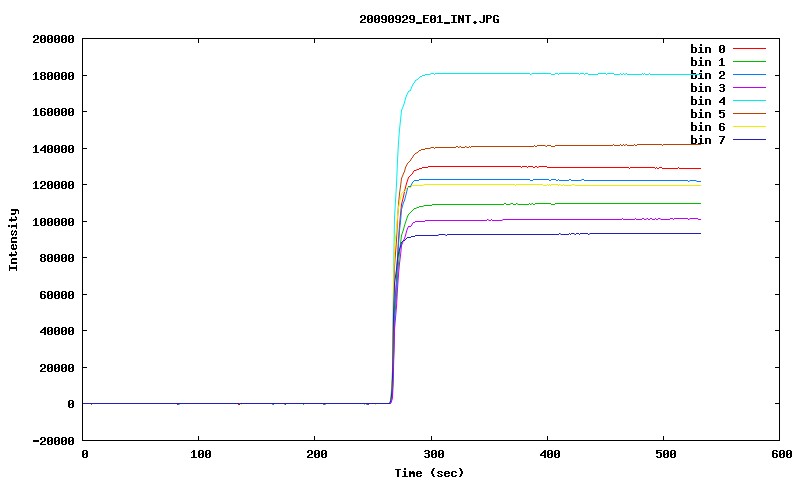Viewport: 800px width, 480px height.
Task: Click the 'bin 3' legend label
Action: point(708,88)
